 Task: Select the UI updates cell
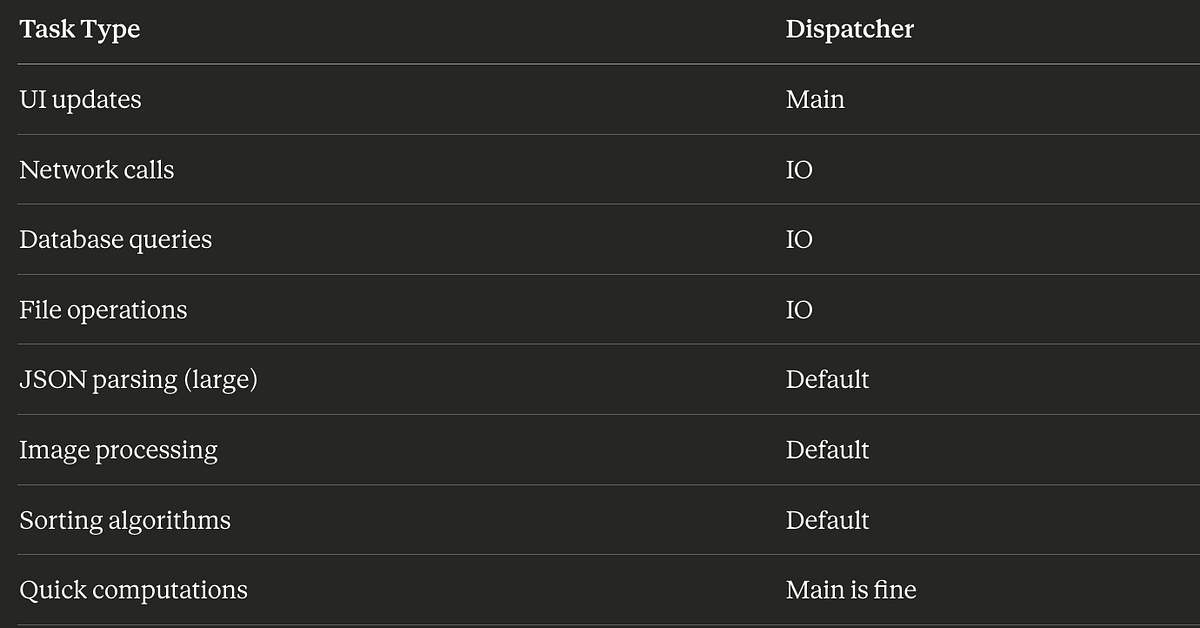80,100
